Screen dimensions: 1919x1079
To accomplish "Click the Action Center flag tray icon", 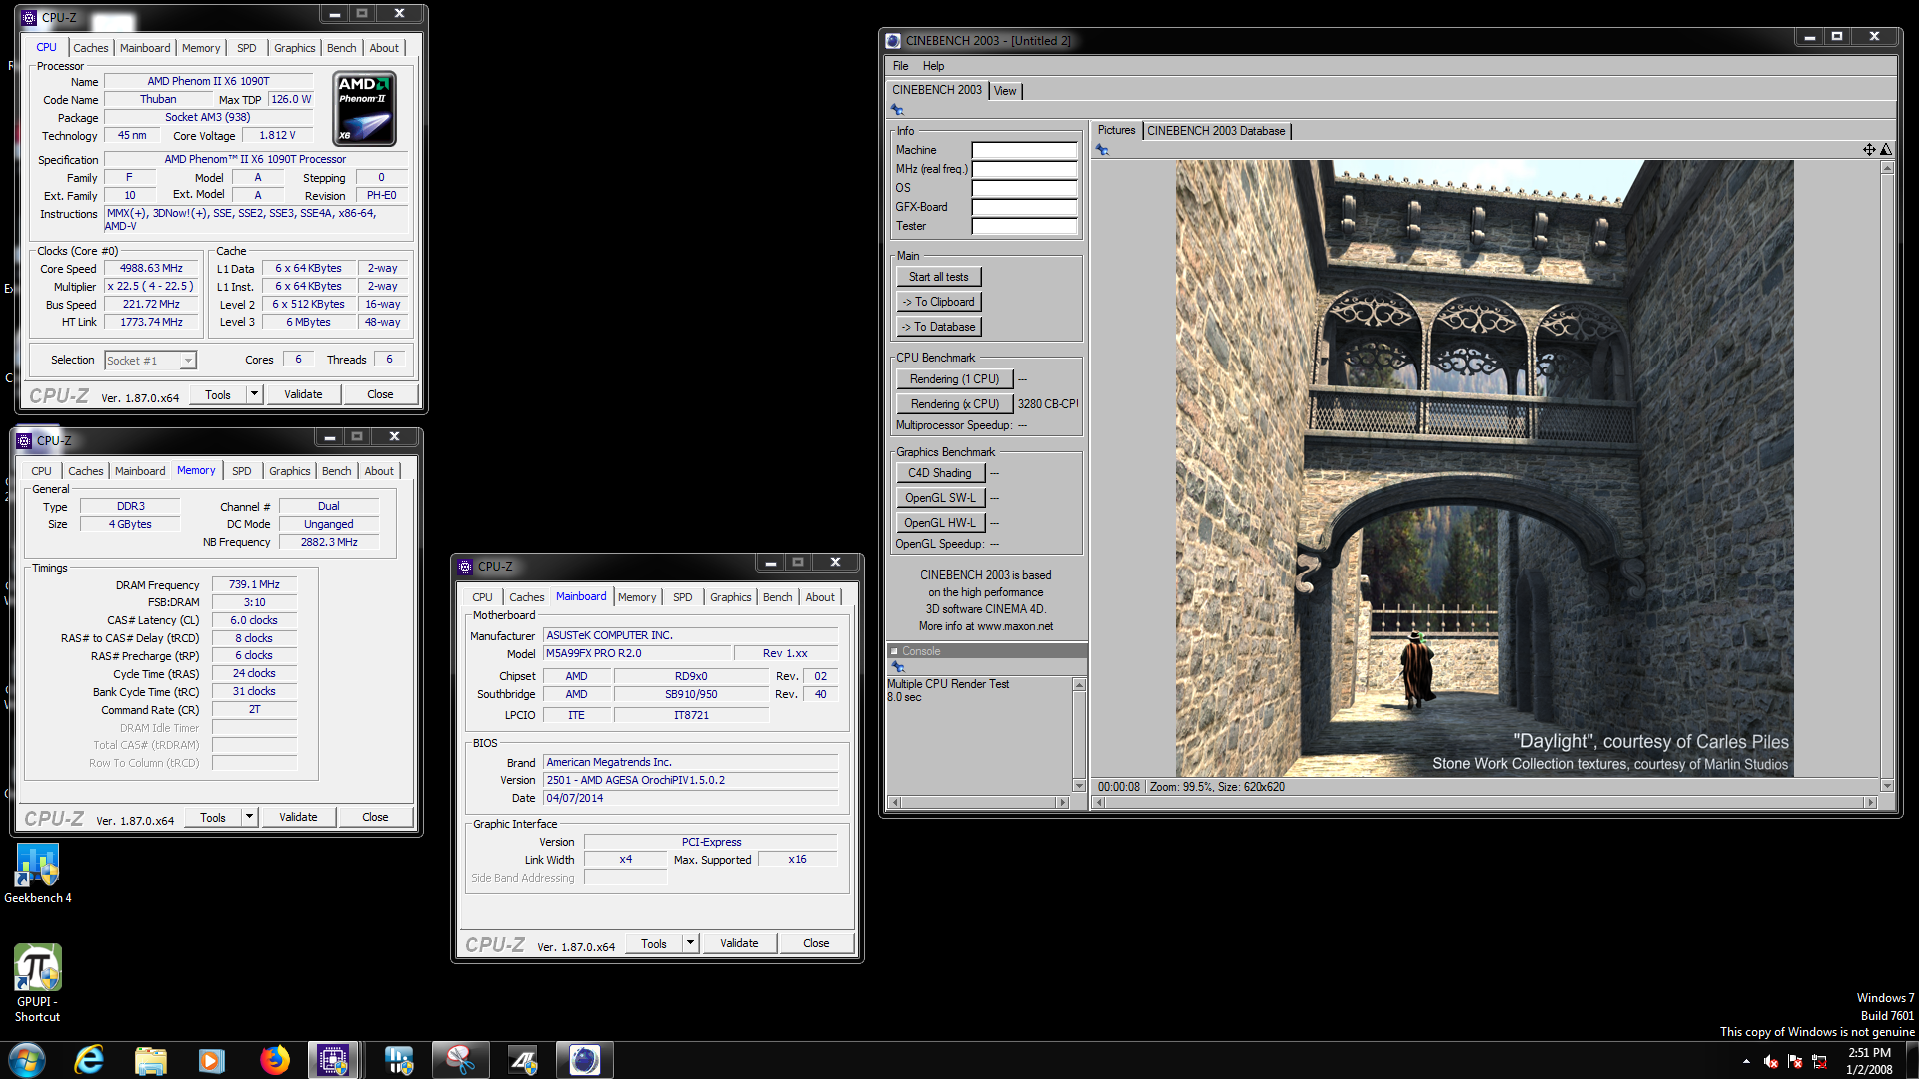I will [1795, 1061].
